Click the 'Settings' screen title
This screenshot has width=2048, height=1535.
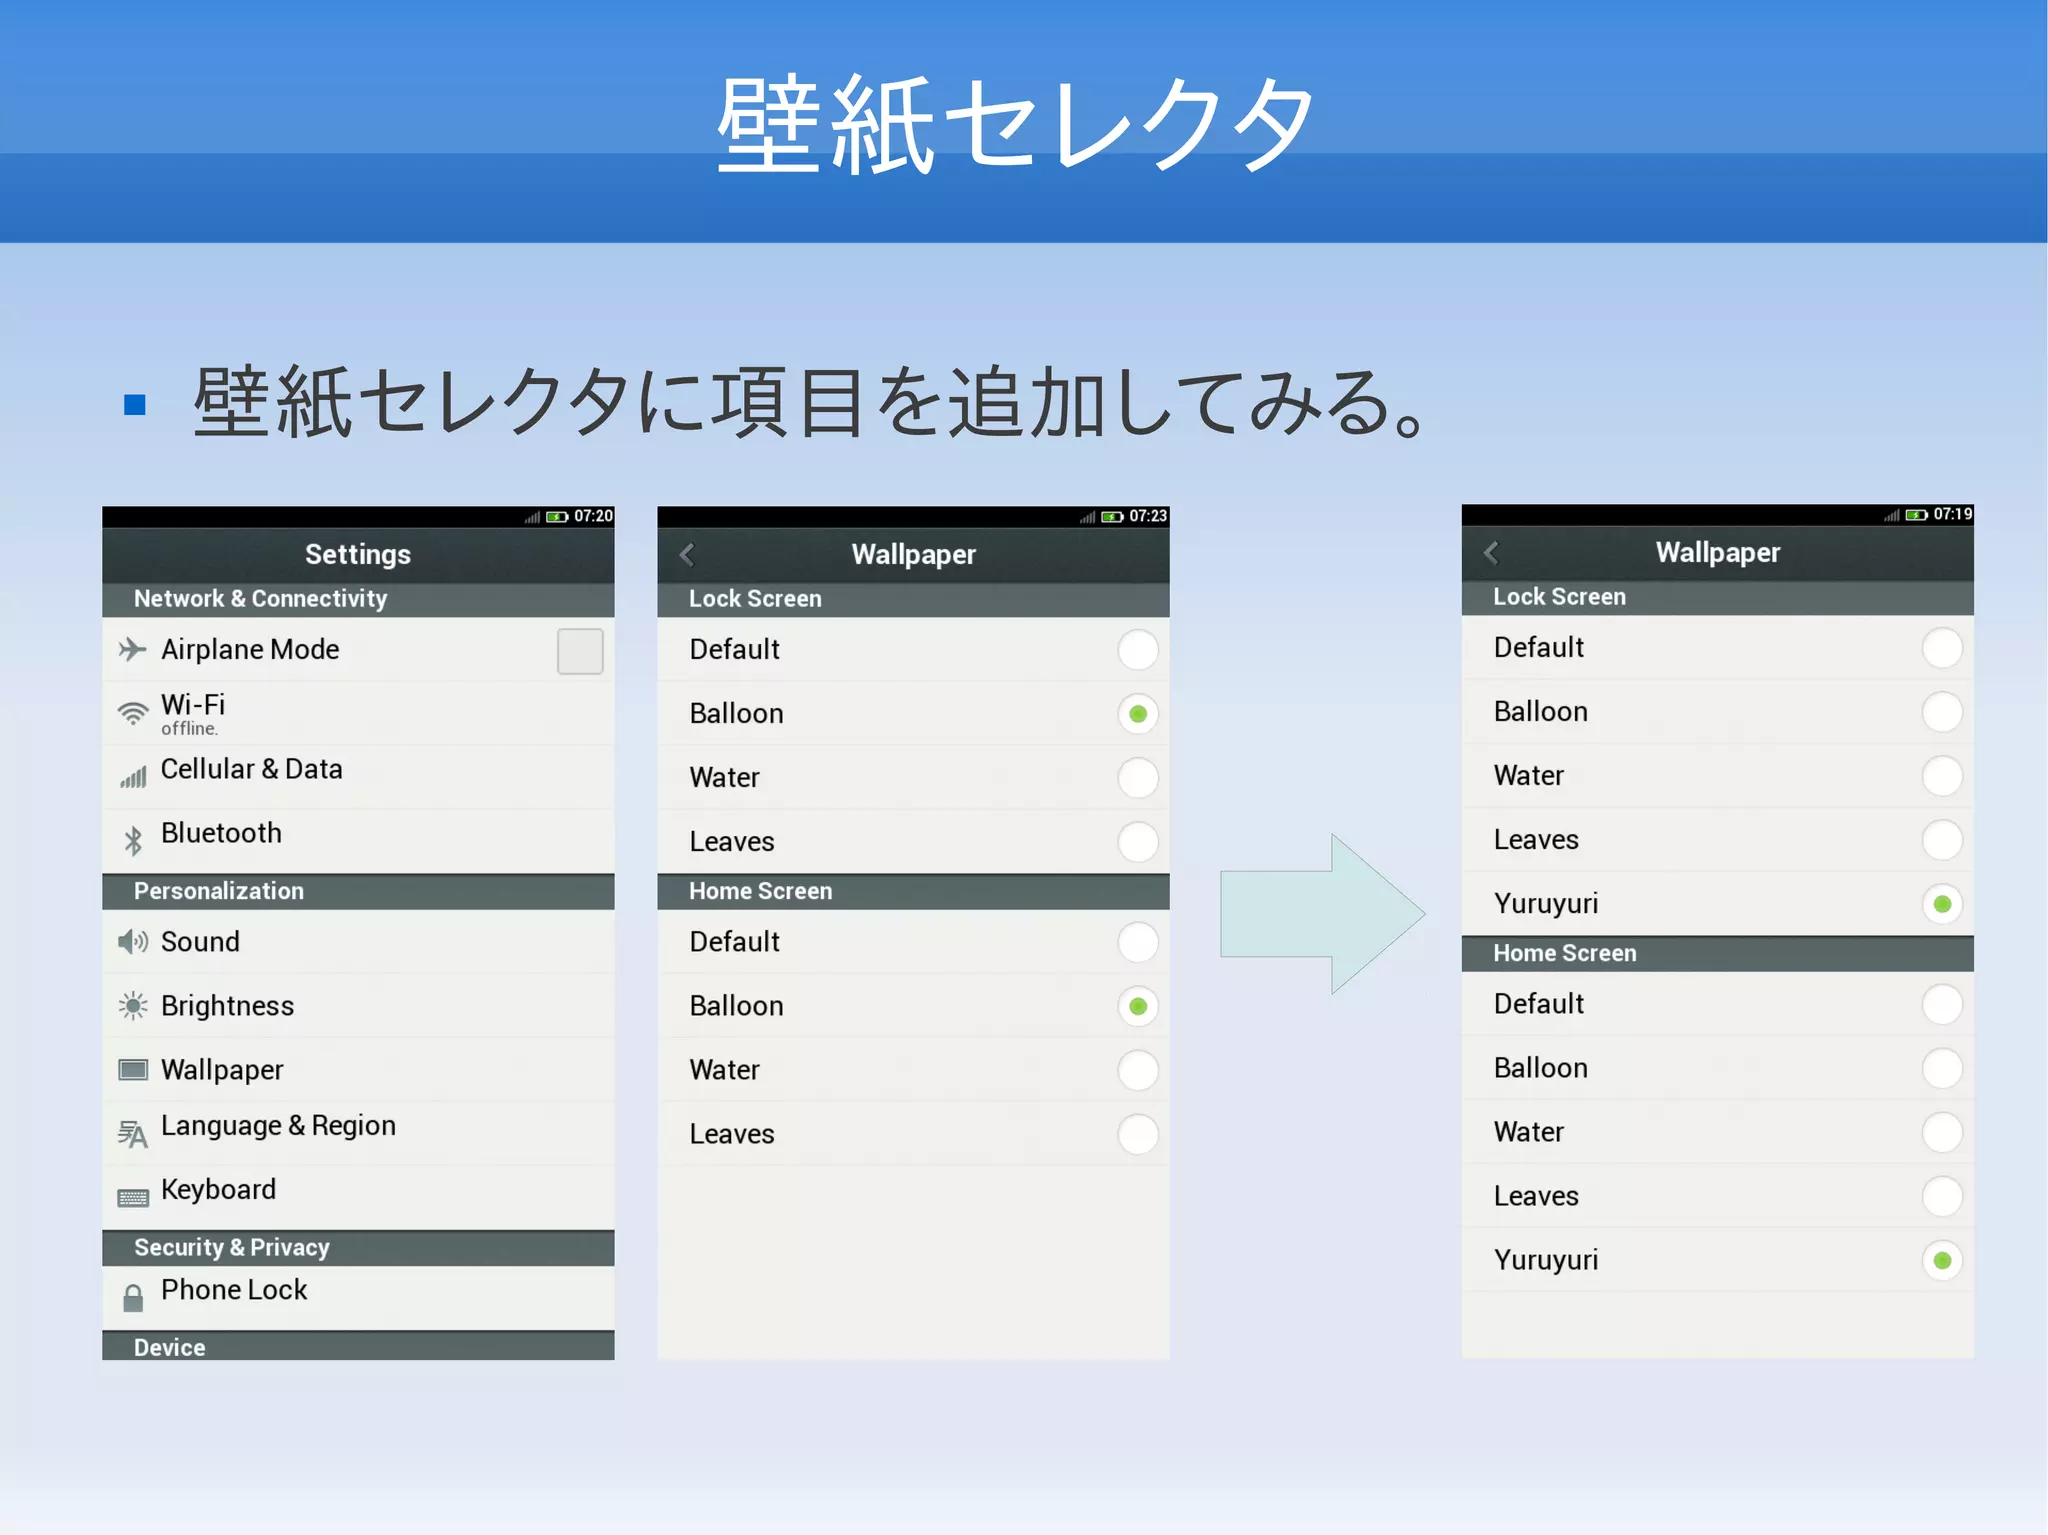tap(358, 555)
